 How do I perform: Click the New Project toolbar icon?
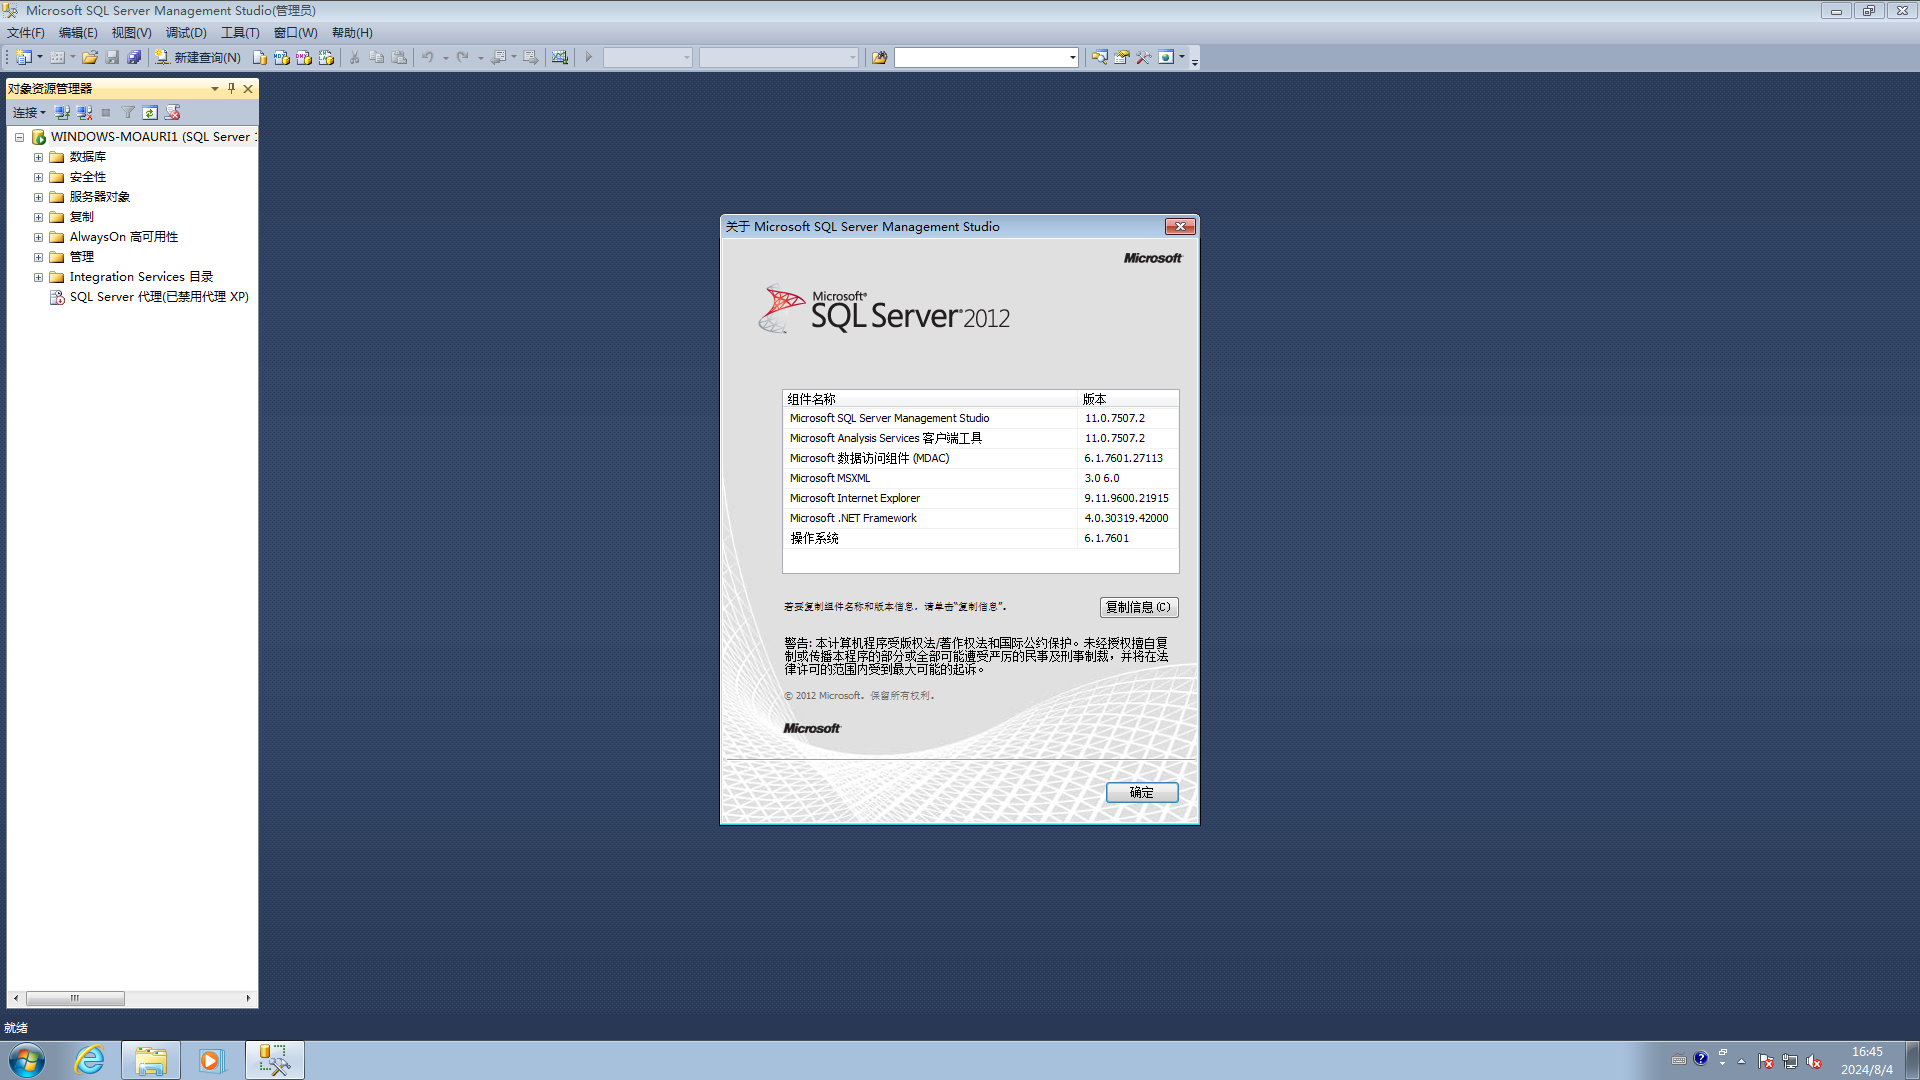(24, 58)
